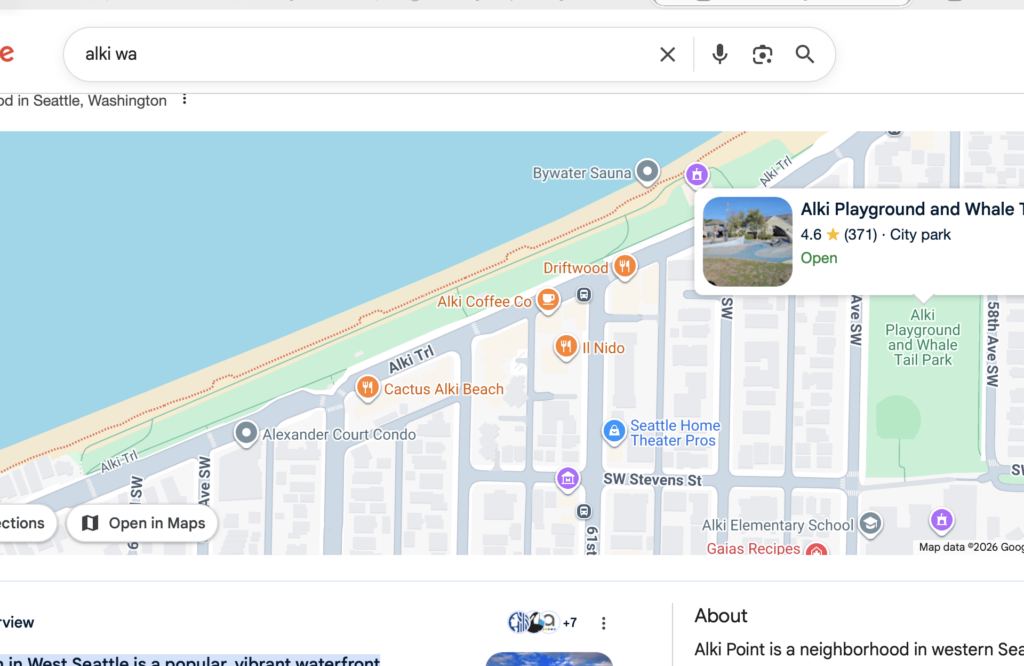
Task: Open the Gaias Recipes map pin
Action: 817,550
